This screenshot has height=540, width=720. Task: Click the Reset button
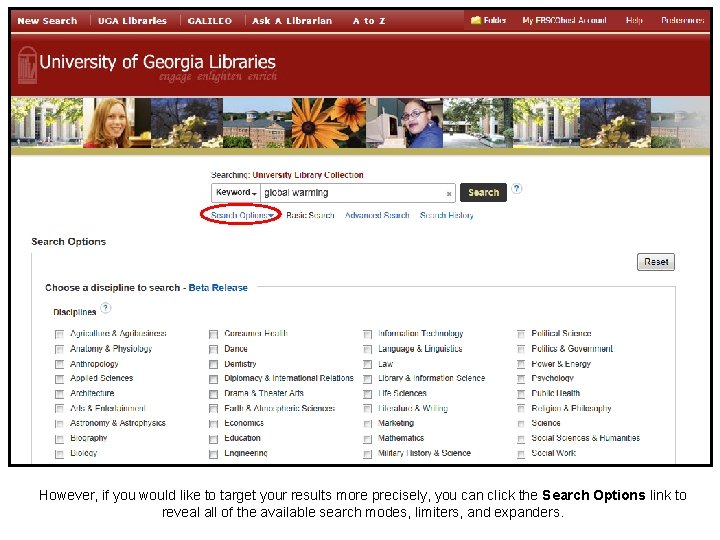click(656, 262)
